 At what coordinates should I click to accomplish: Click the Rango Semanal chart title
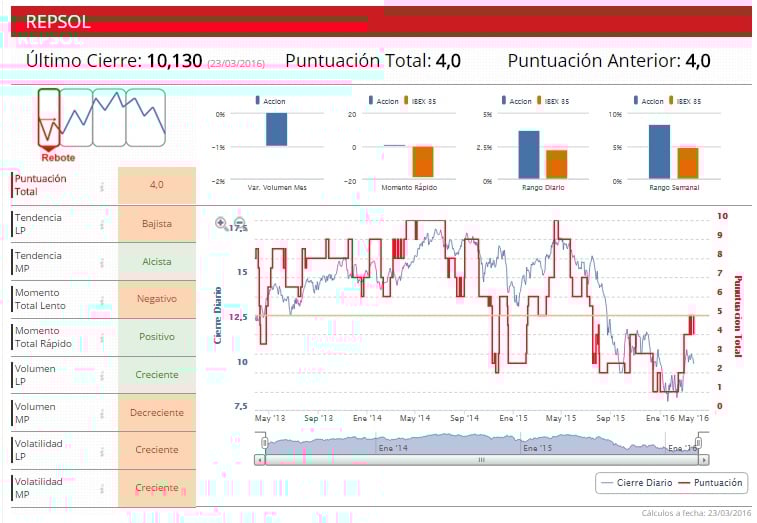tap(674, 187)
